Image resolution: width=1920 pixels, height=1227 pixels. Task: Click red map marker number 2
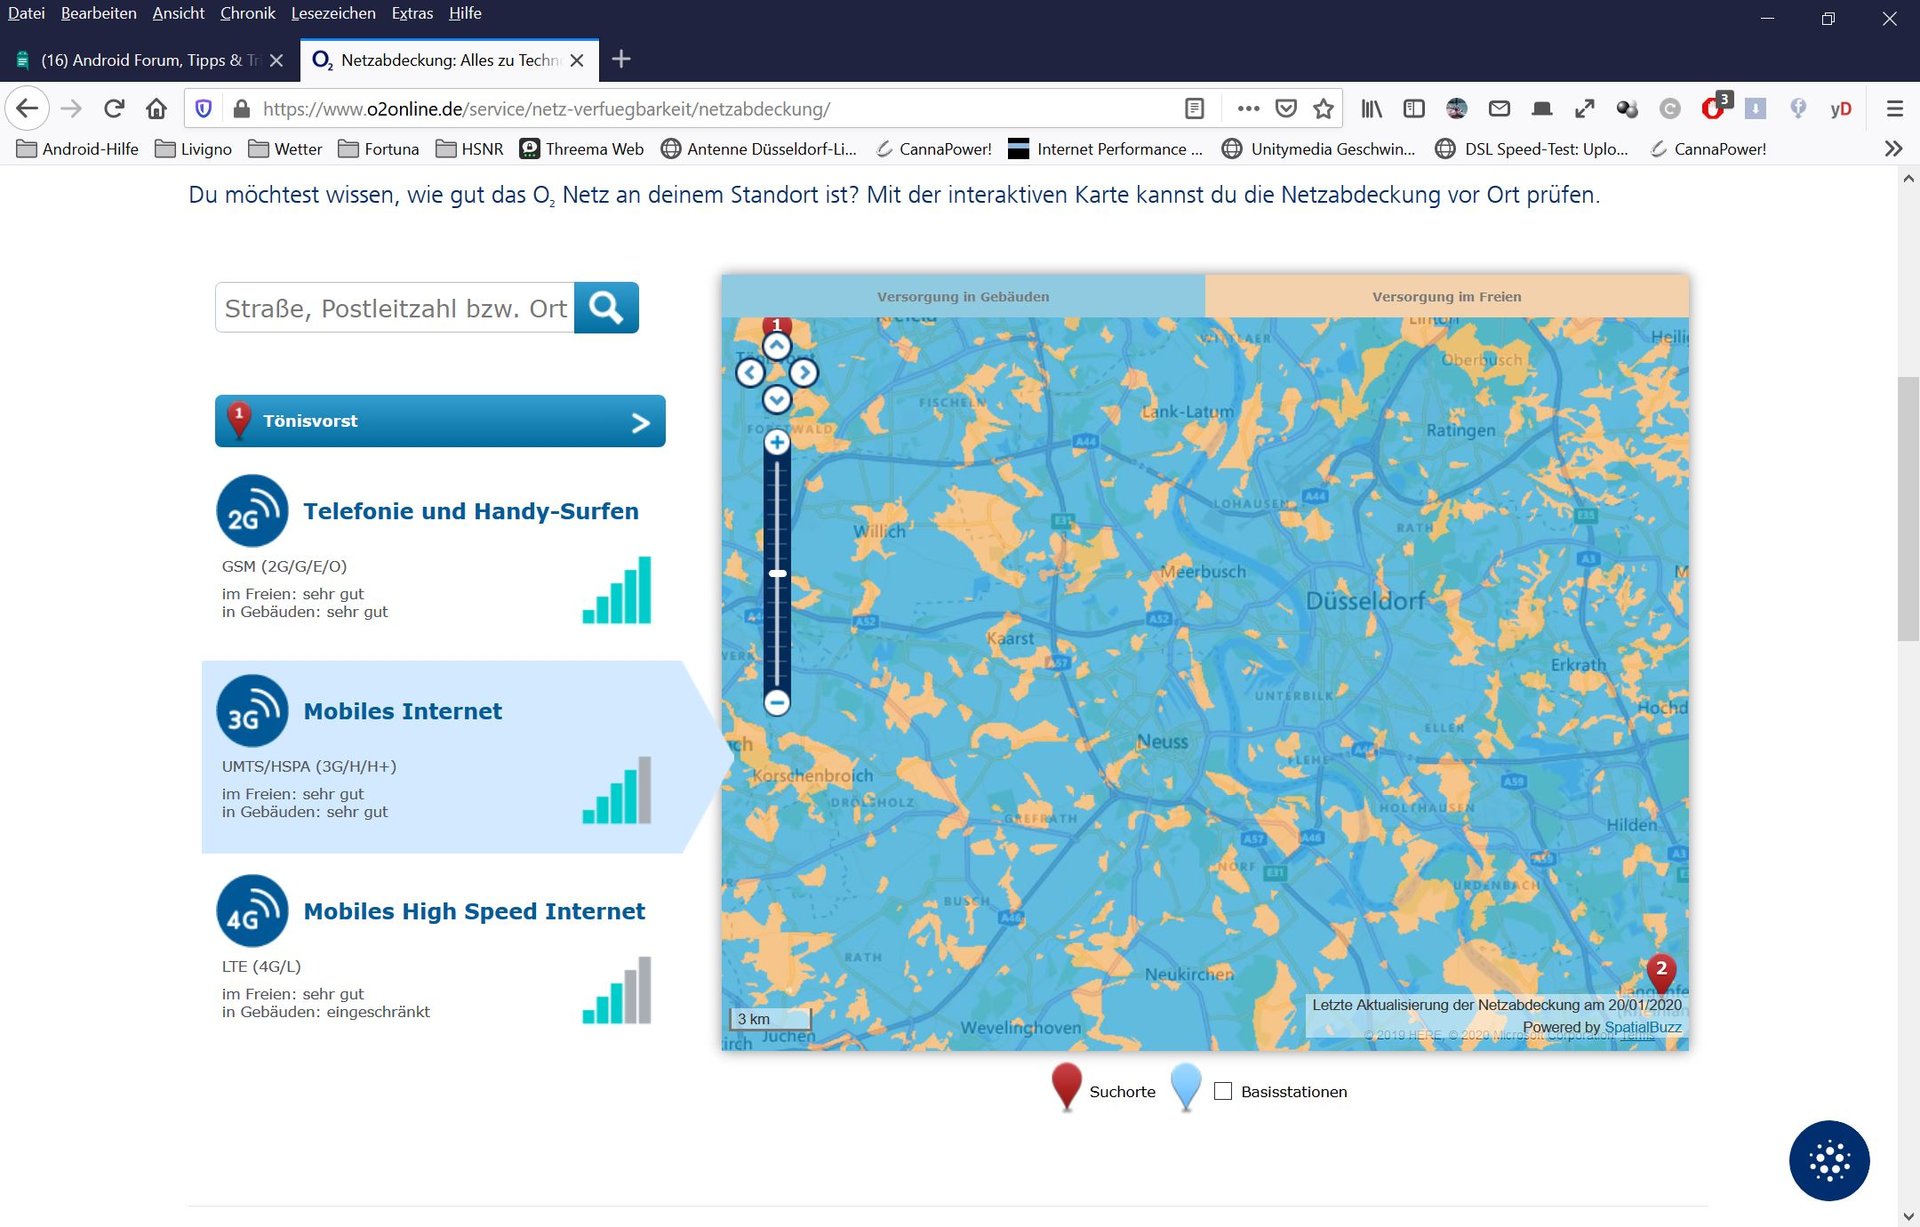pos(1661,972)
